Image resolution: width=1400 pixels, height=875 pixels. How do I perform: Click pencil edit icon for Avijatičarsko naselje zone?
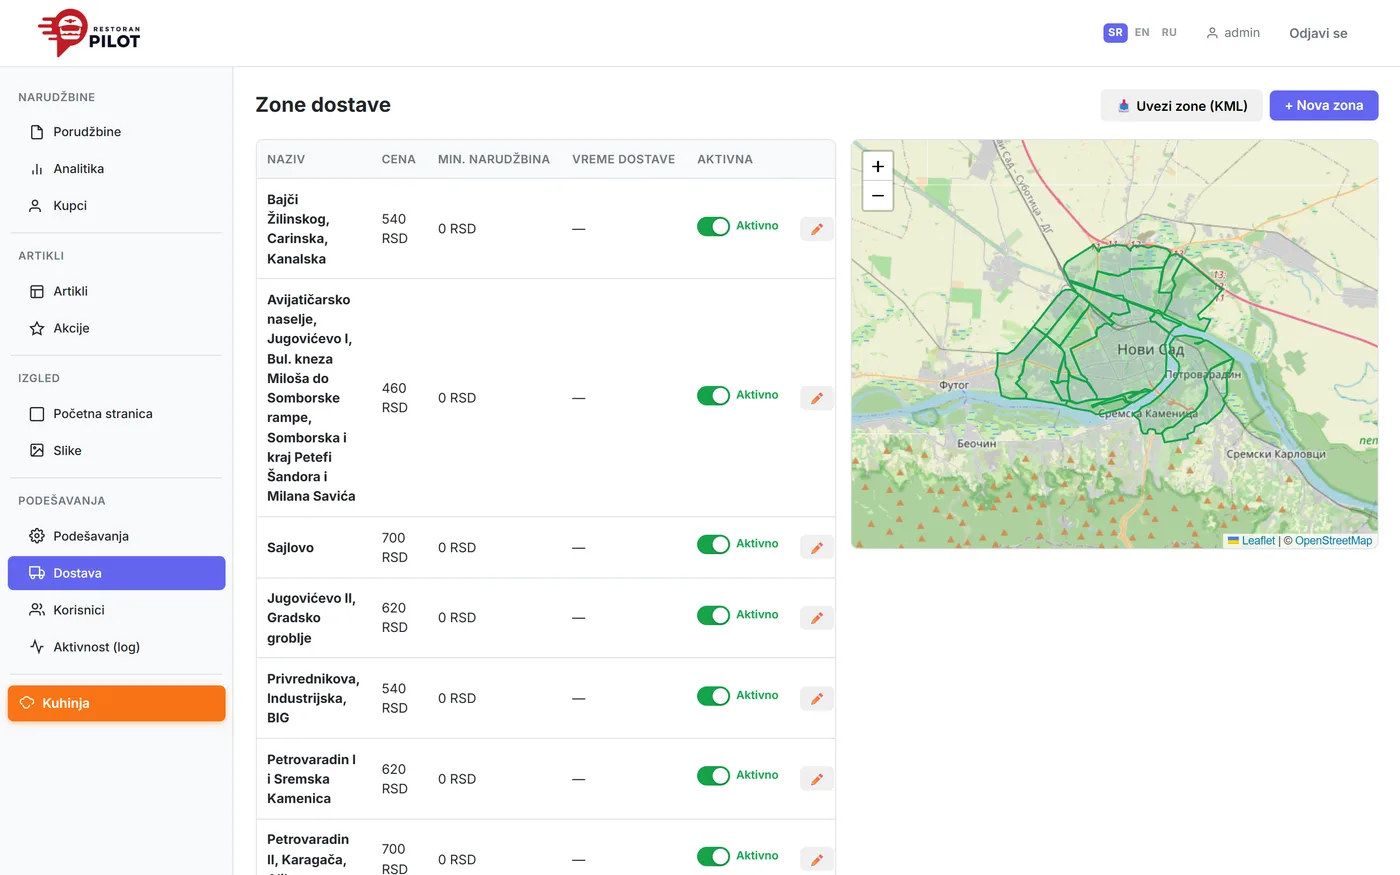click(817, 398)
